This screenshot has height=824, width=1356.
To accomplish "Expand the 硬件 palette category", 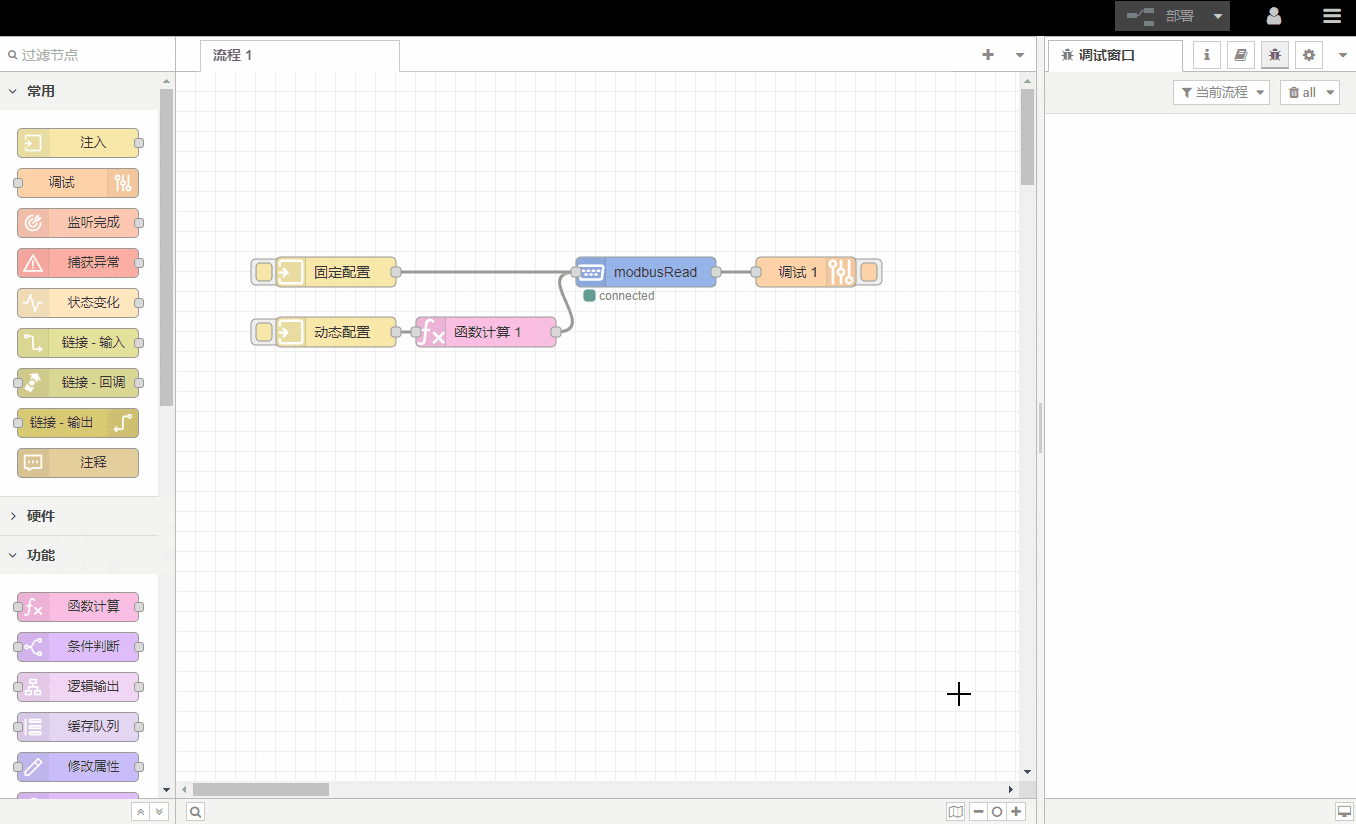I will coord(41,516).
